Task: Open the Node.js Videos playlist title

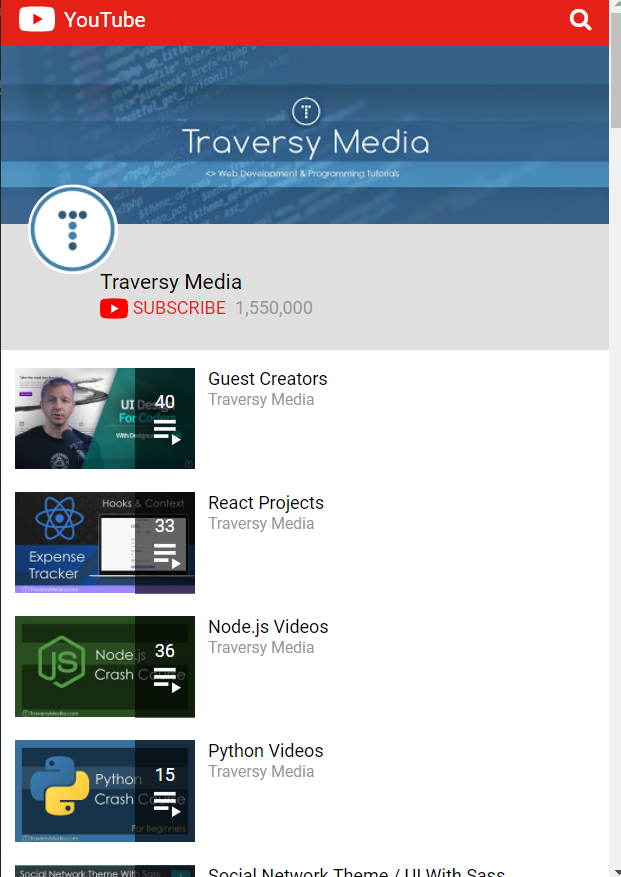Action: click(x=268, y=627)
